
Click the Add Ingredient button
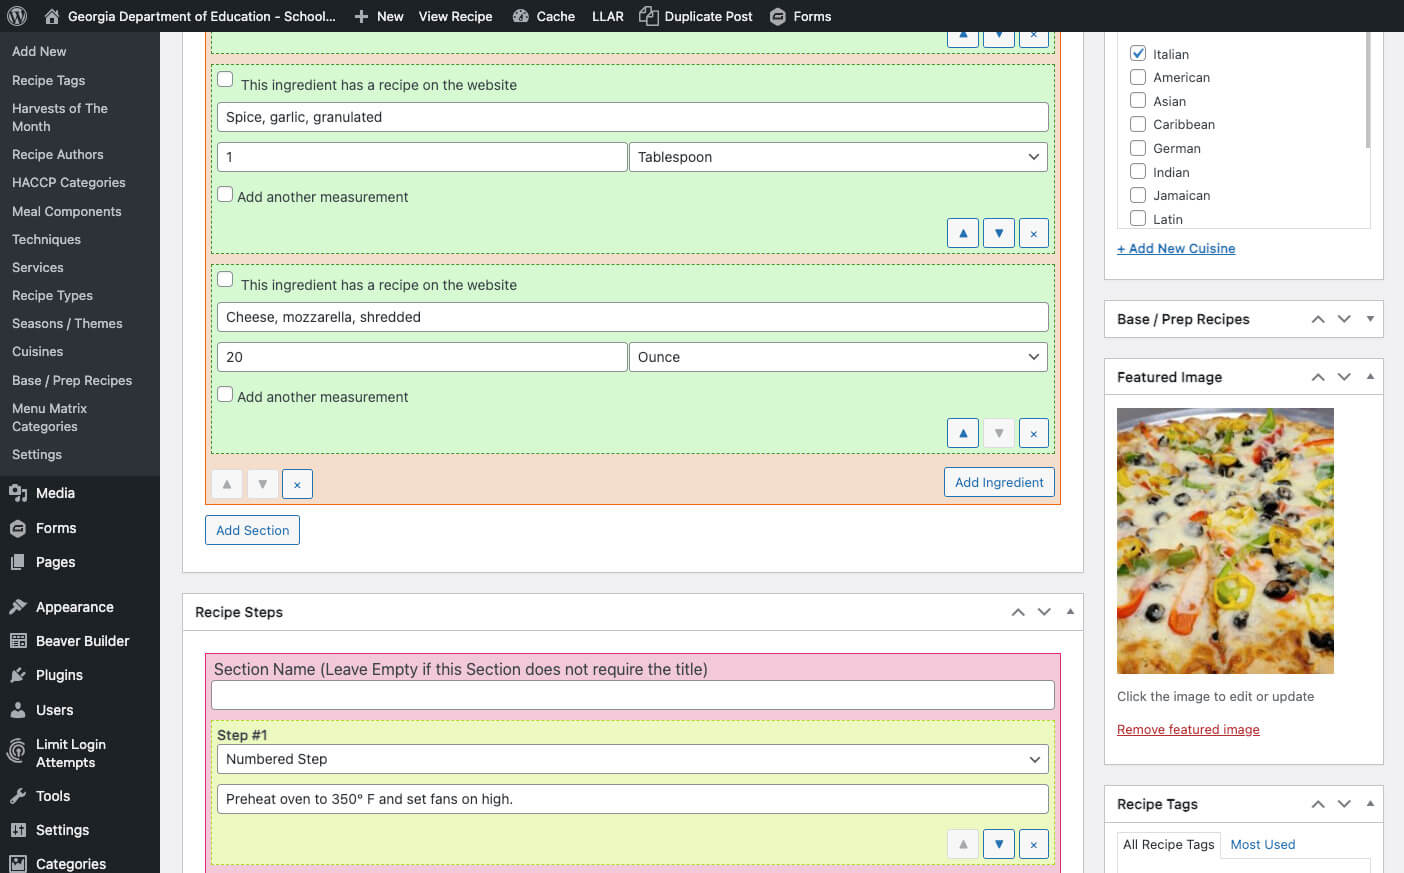[x=999, y=482]
